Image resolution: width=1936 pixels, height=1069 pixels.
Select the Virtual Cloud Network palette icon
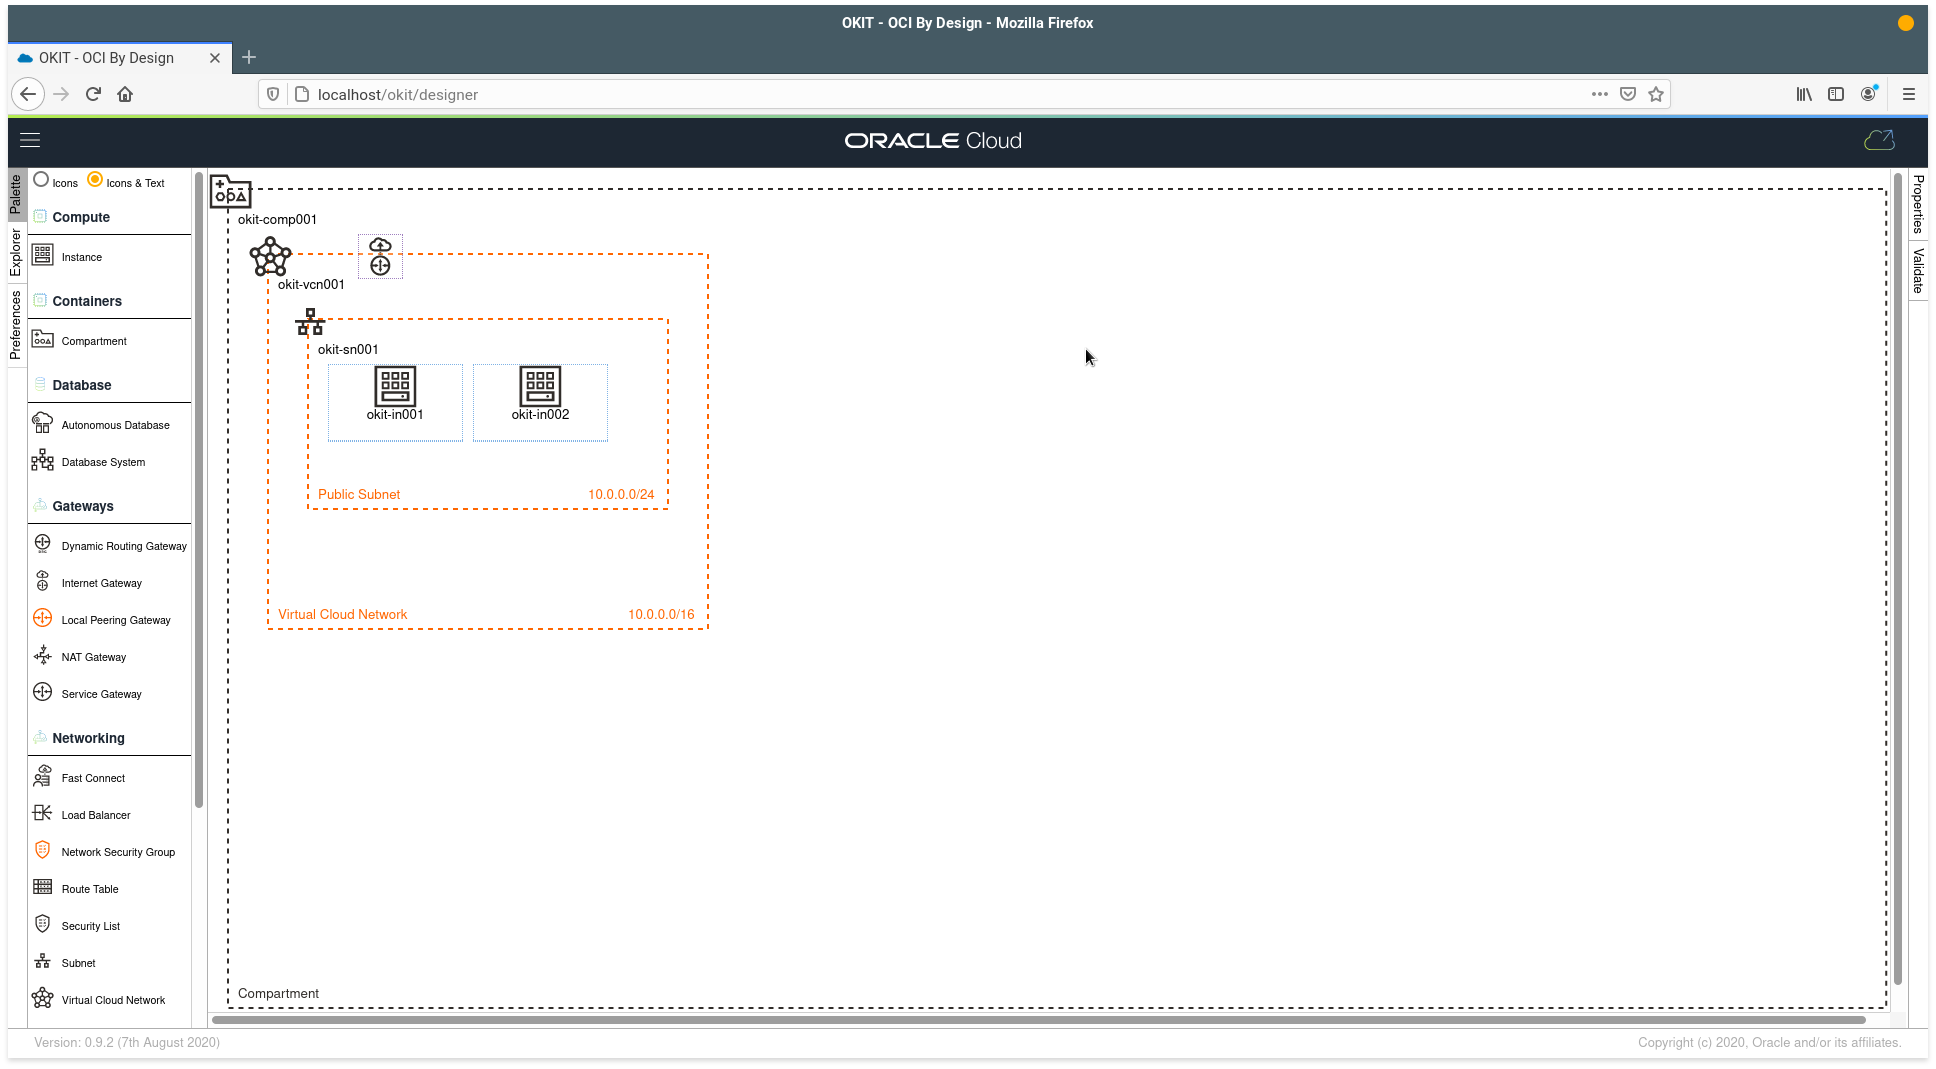point(42,999)
